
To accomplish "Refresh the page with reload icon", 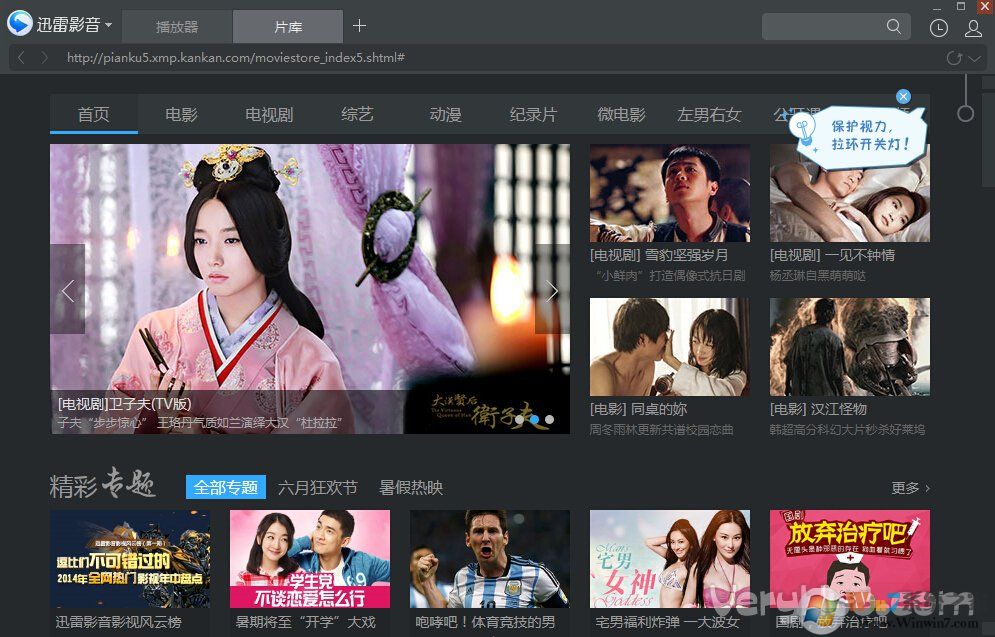I will point(954,58).
